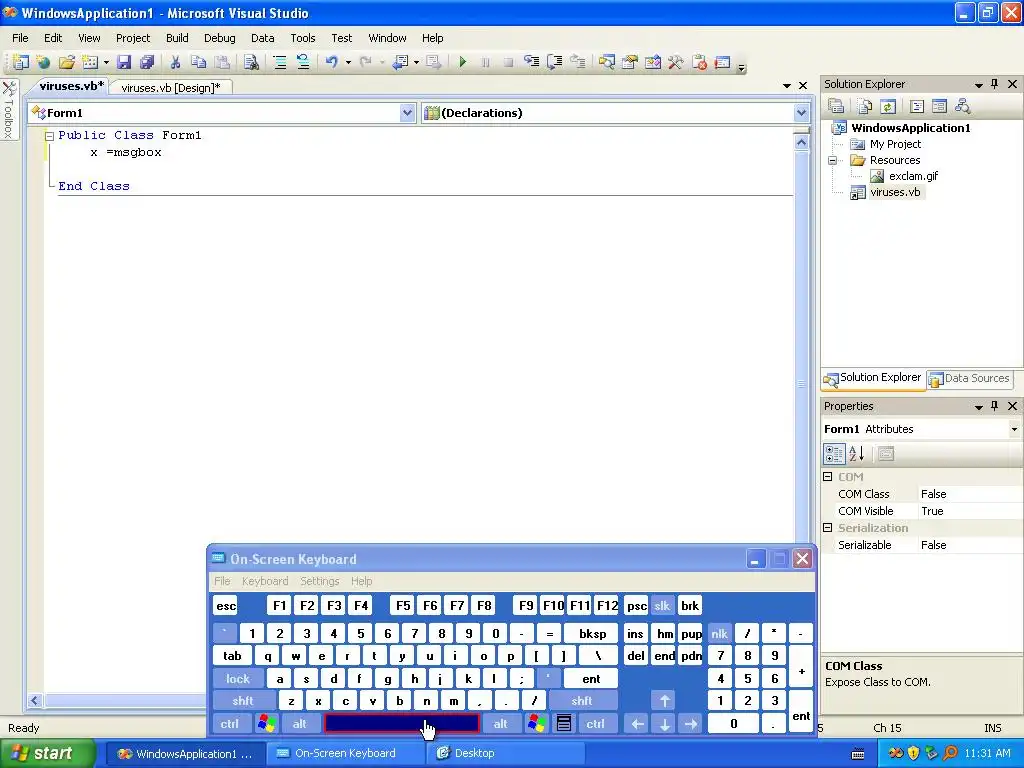Viewport: 1024px width, 768px height.
Task: Click Refresh icon in Solution Explorer
Action: [x=888, y=106]
